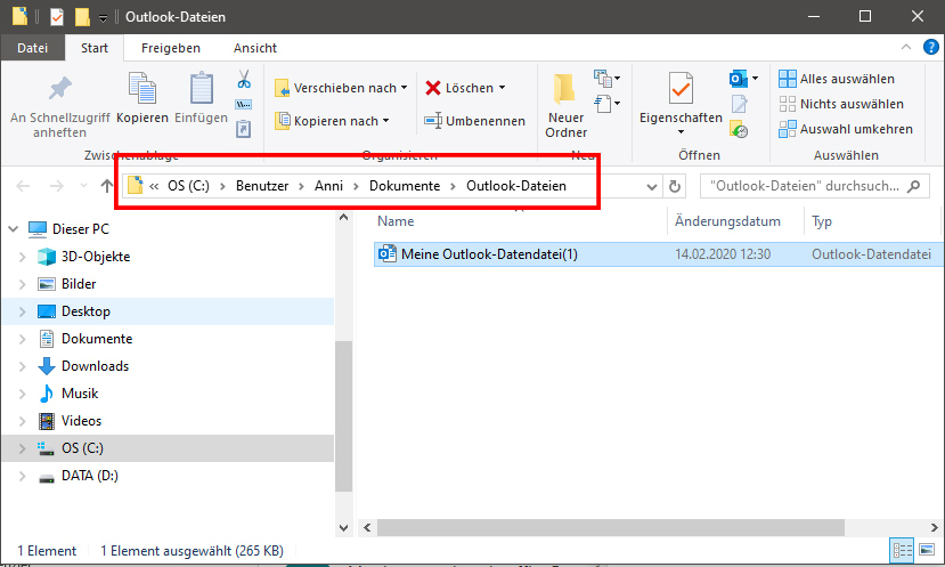The height and width of the screenshot is (567, 945).
Task: Click the Outlook-Dateien search field
Action: pyautogui.click(x=814, y=186)
